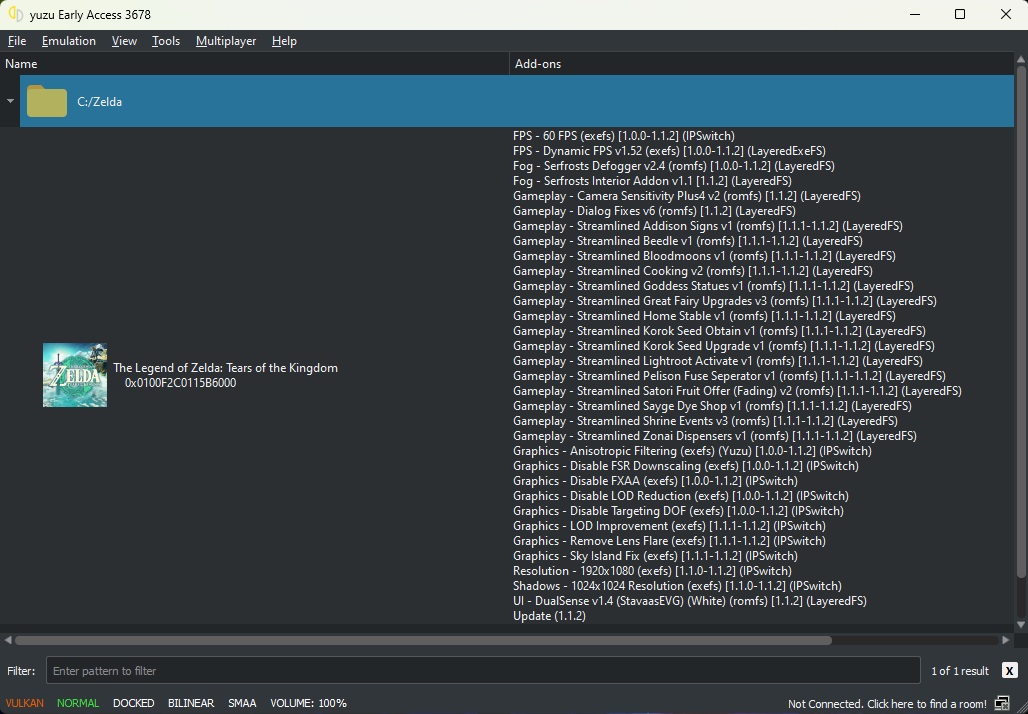1028x714 pixels.
Task: Click the filter pattern input field
Action: point(483,671)
